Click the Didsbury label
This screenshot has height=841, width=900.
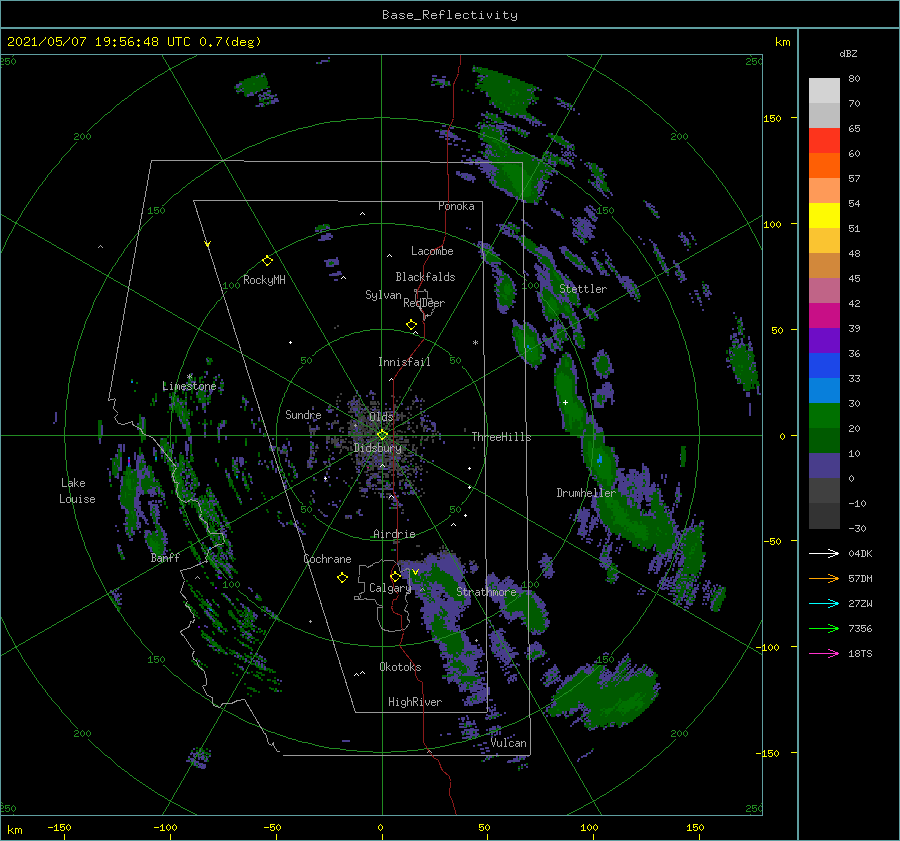pos(377,448)
